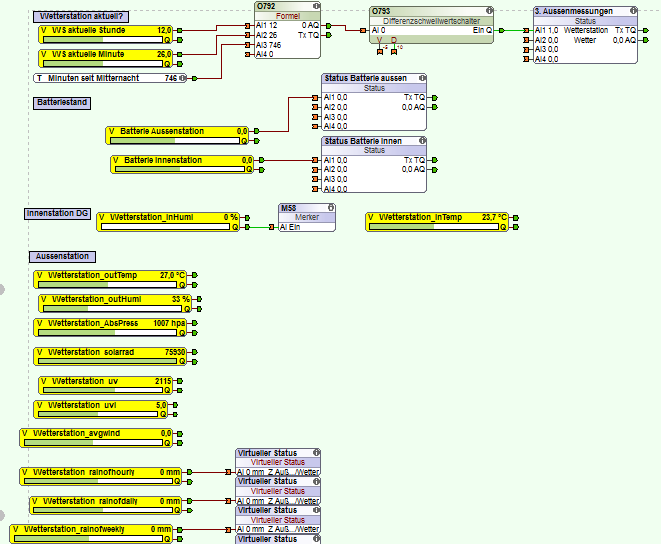Viewport: 661px width, 544px height.
Task: Click the value bar of Wetterstation_AbsPress
Action: coord(107,333)
